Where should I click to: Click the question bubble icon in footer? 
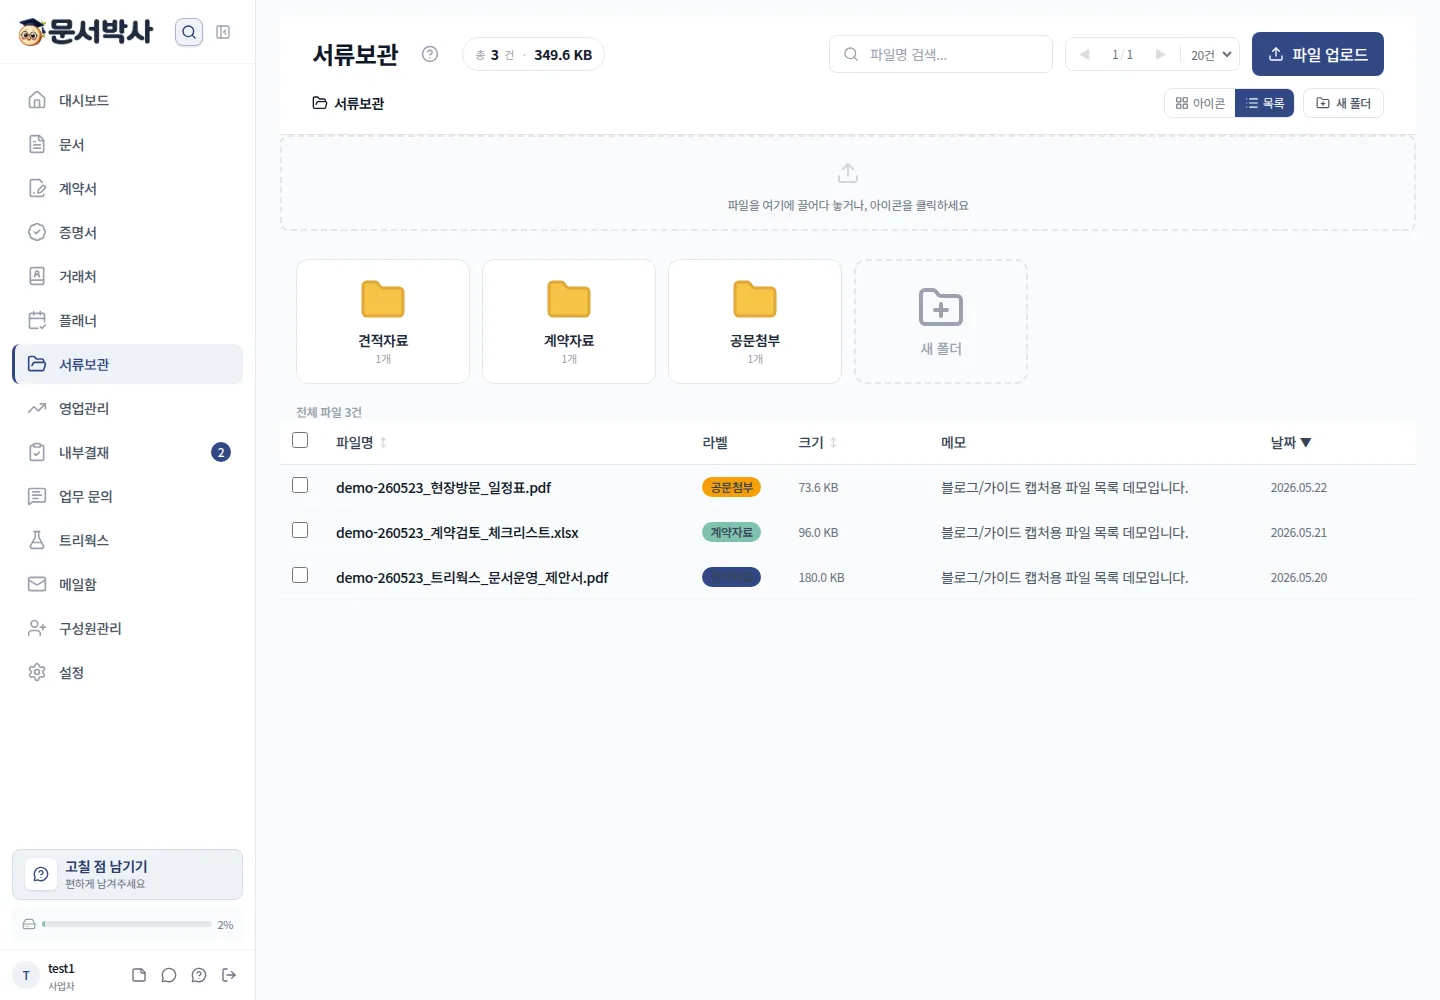click(x=199, y=975)
